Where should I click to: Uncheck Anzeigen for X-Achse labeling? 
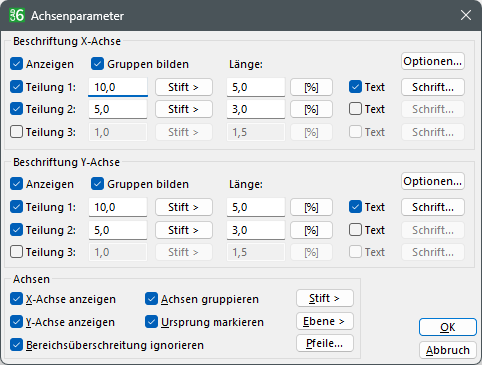[x=16, y=64]
